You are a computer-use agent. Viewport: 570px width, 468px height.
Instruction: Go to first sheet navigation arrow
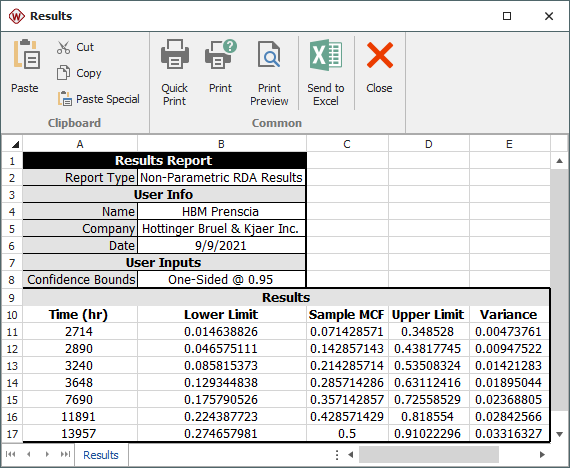[x=11, y=454]
